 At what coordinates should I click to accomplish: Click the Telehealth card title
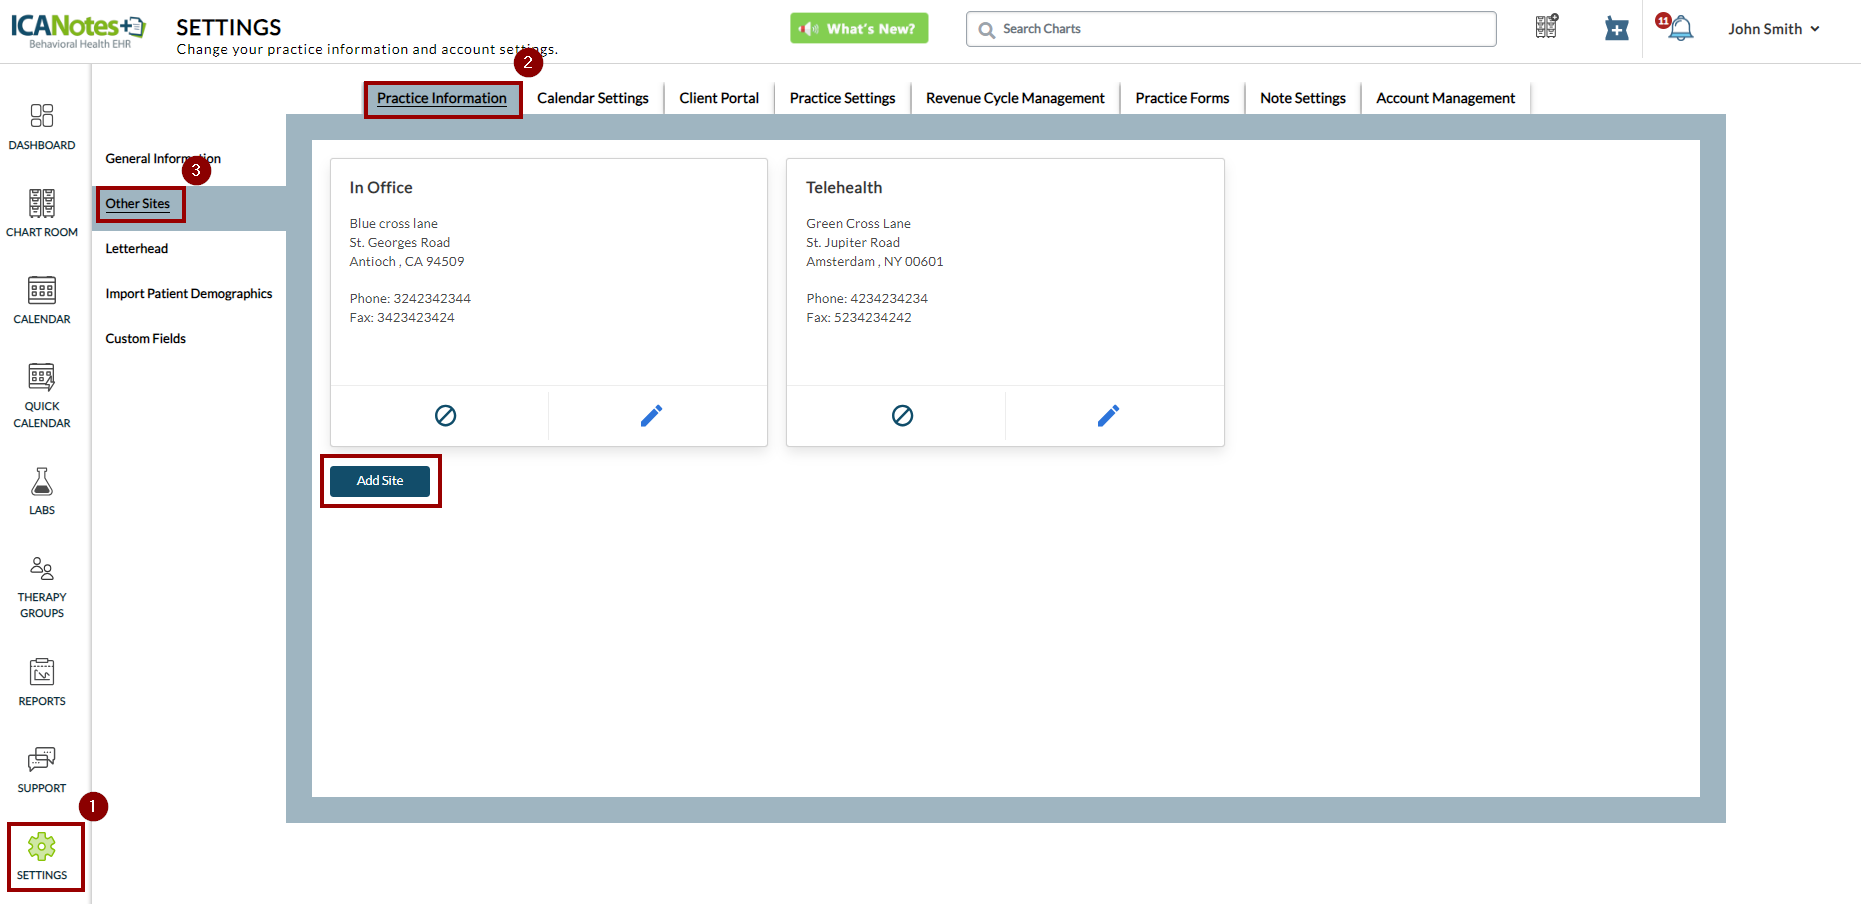coord(844,188)
